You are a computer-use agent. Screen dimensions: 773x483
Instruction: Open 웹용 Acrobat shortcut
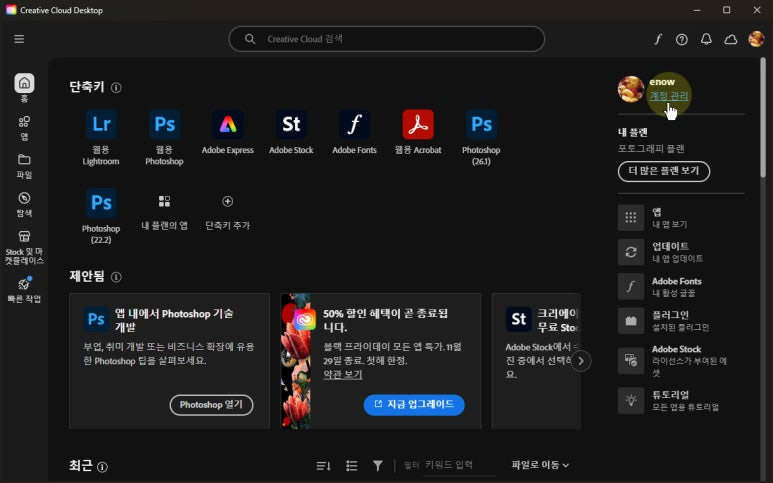click(418, 132)
